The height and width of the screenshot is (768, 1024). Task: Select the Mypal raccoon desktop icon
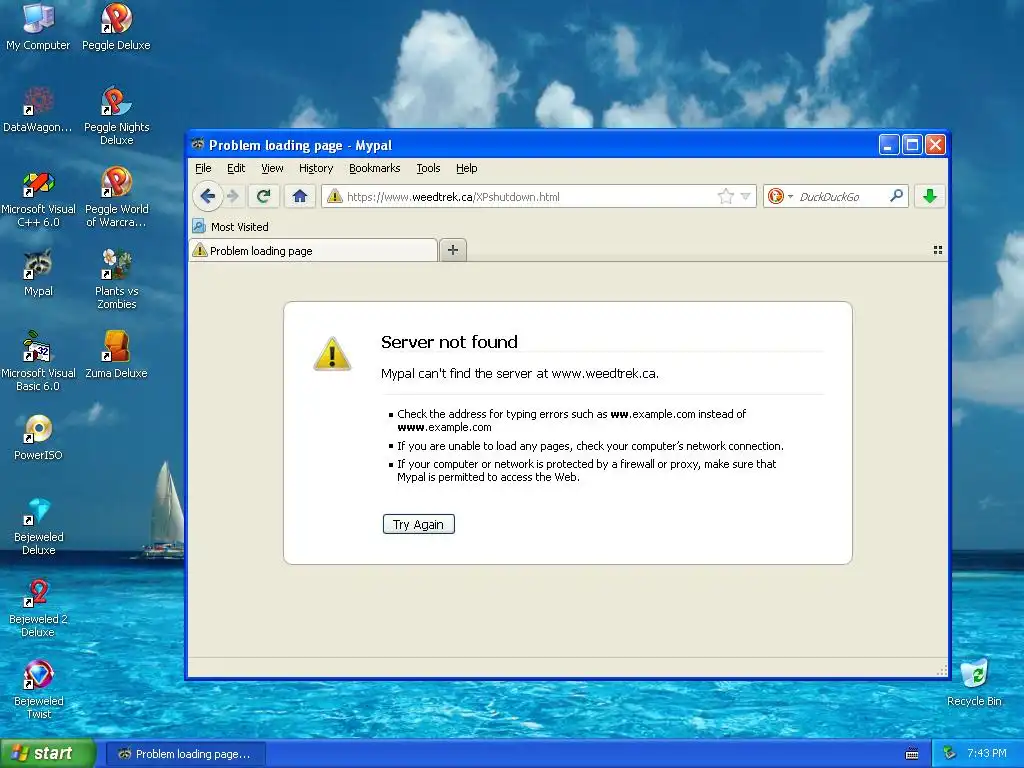pos(38,274)
